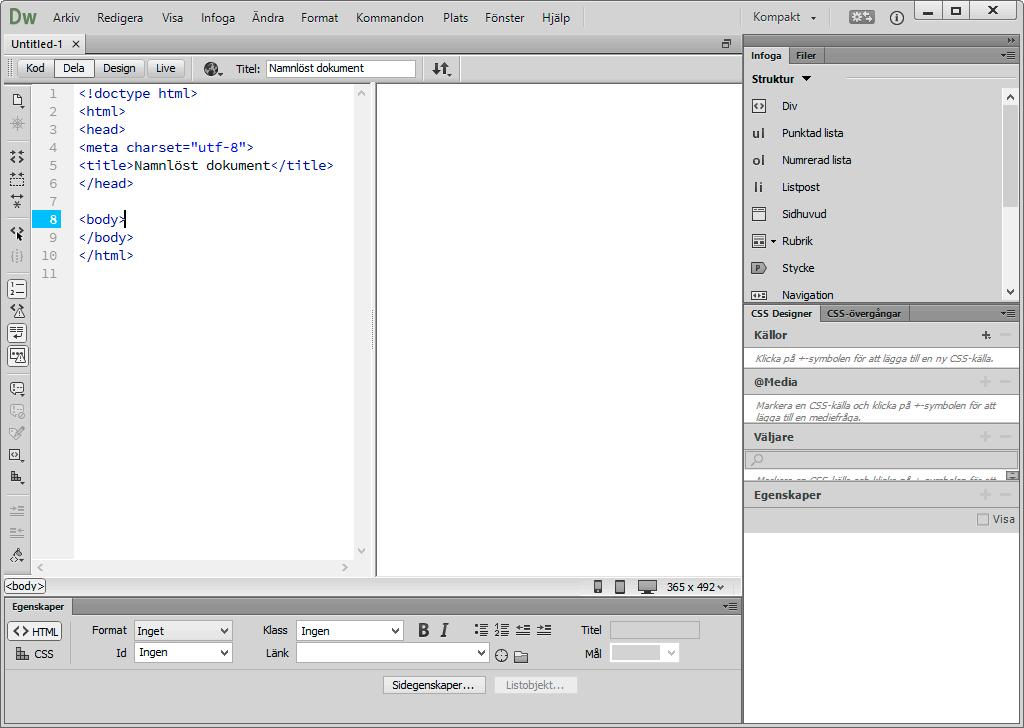Open the recent snippets icon
Image resolution: width=1024 pixels, height=728 pixels.
point(18,454)
